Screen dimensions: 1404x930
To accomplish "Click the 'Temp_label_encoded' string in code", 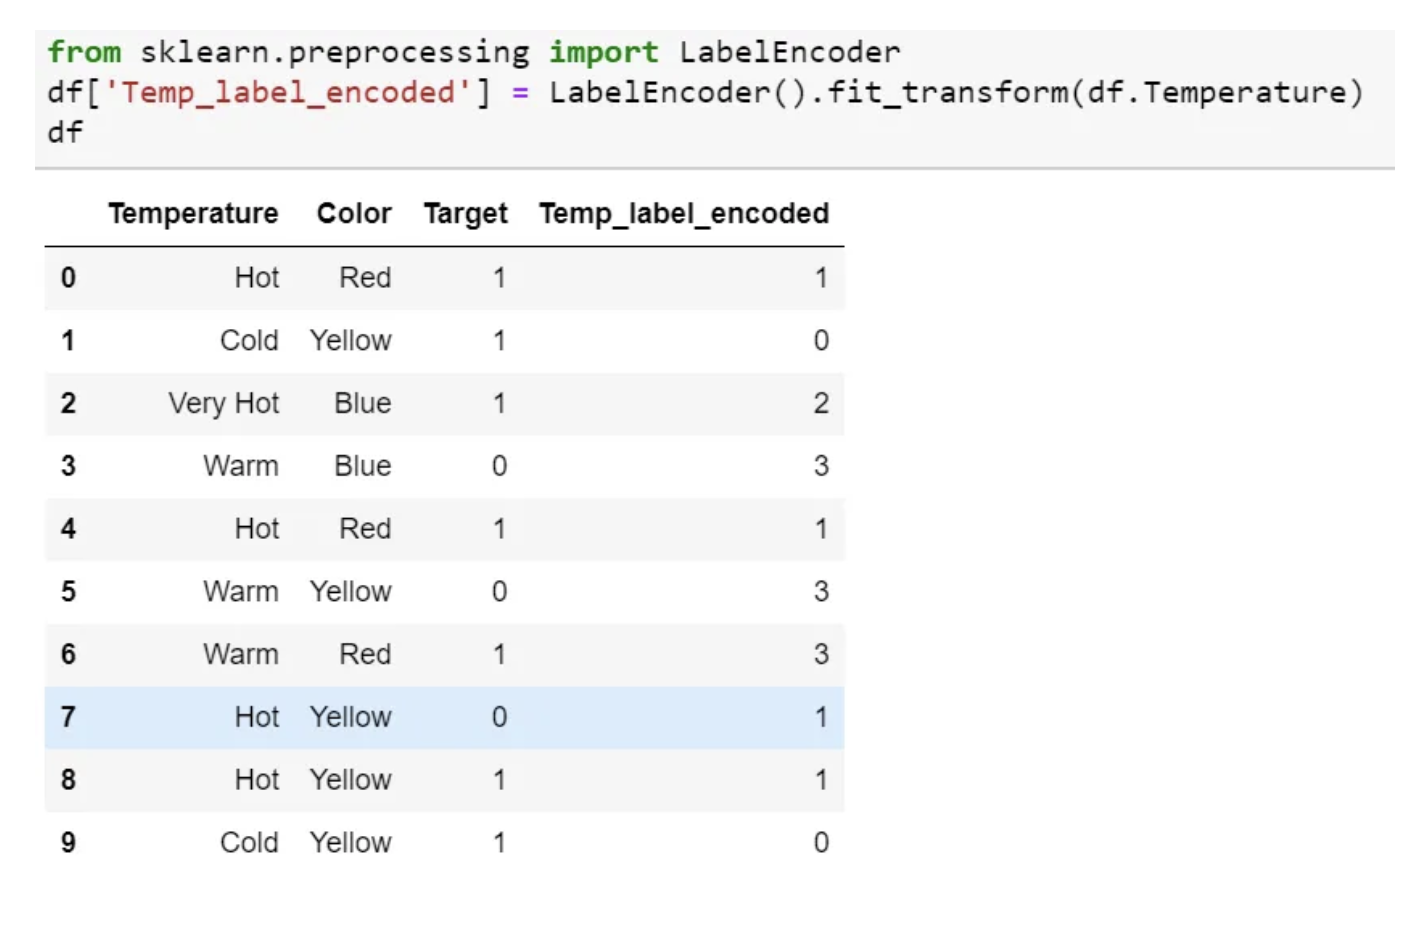I will pos(288,92).
